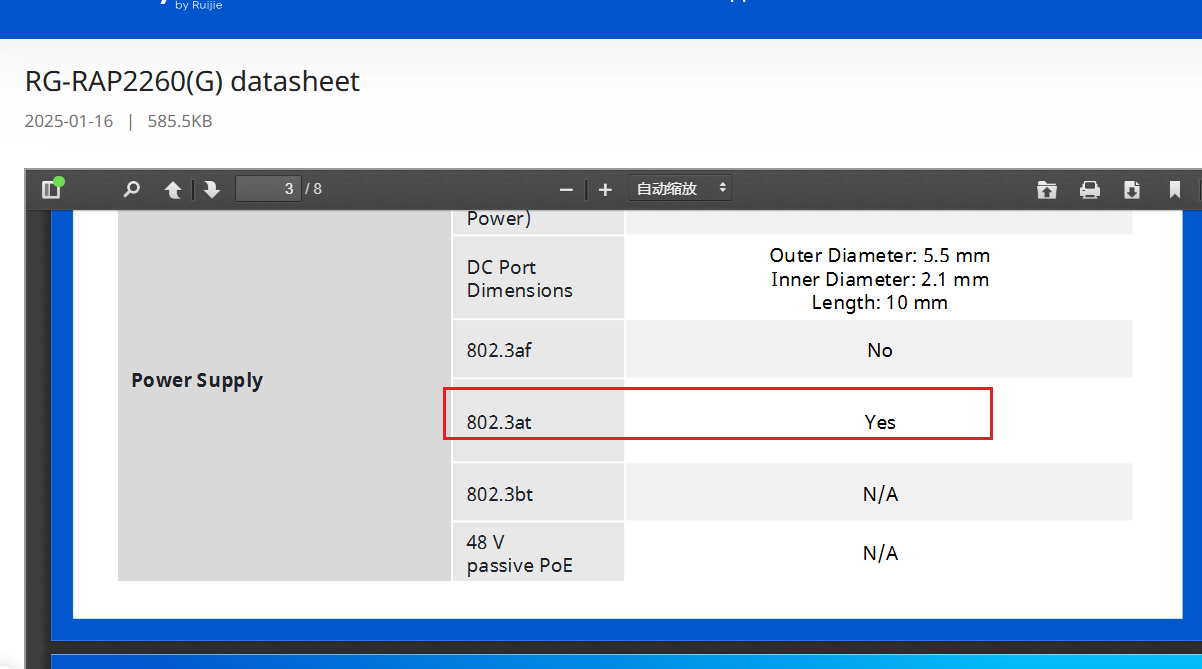The height and width of the screenshot is (669, 1202).
Task: Go to previous page with up arrow
Action: pos(173,189)
